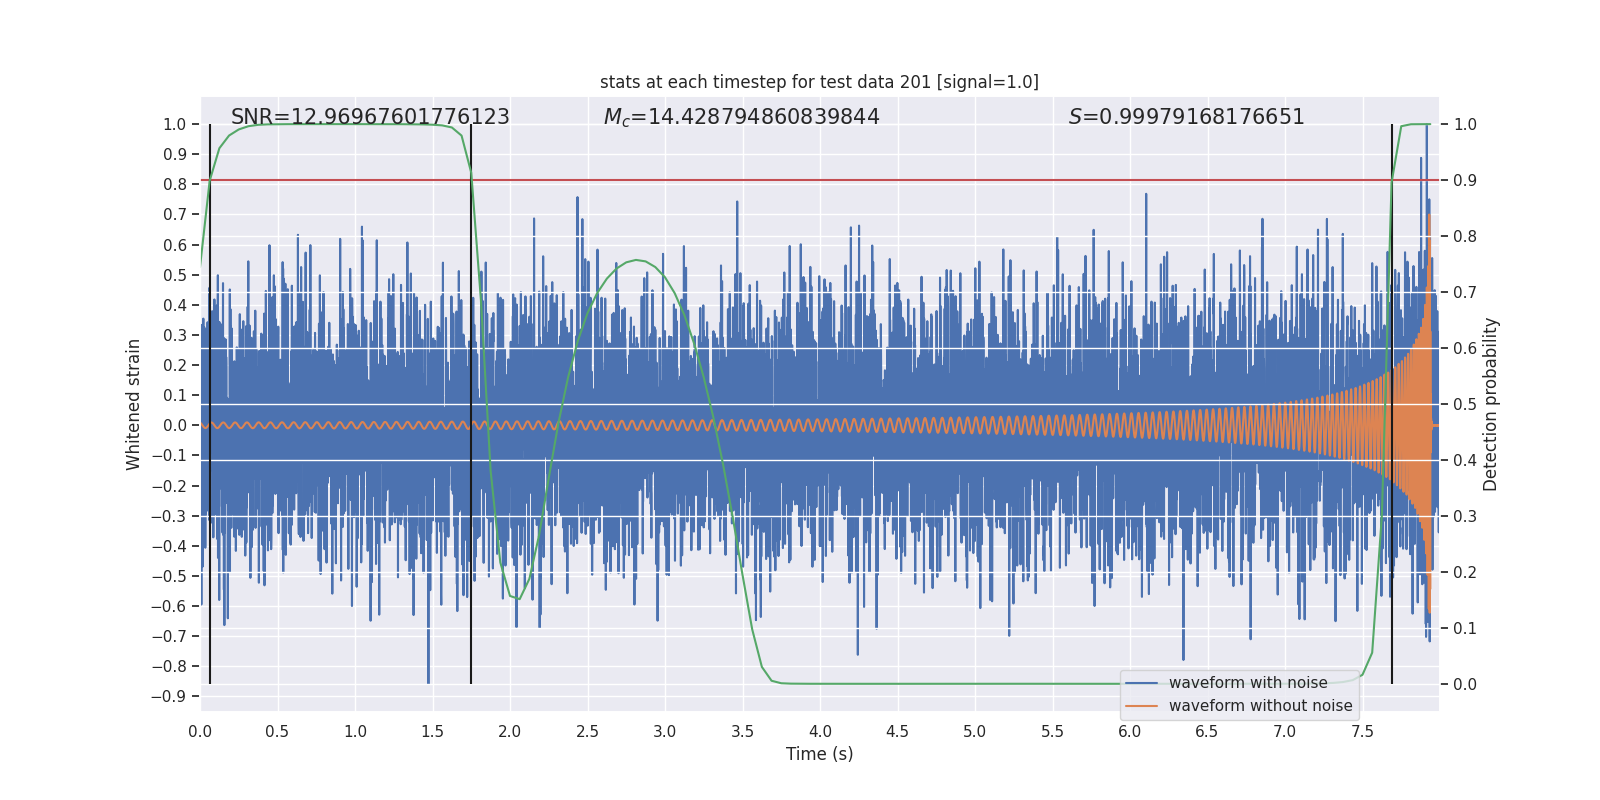This screenshot has width=1600, height=800.
Task: Click the right y-axis tick label 0.9
Action: click(1465, 181)
